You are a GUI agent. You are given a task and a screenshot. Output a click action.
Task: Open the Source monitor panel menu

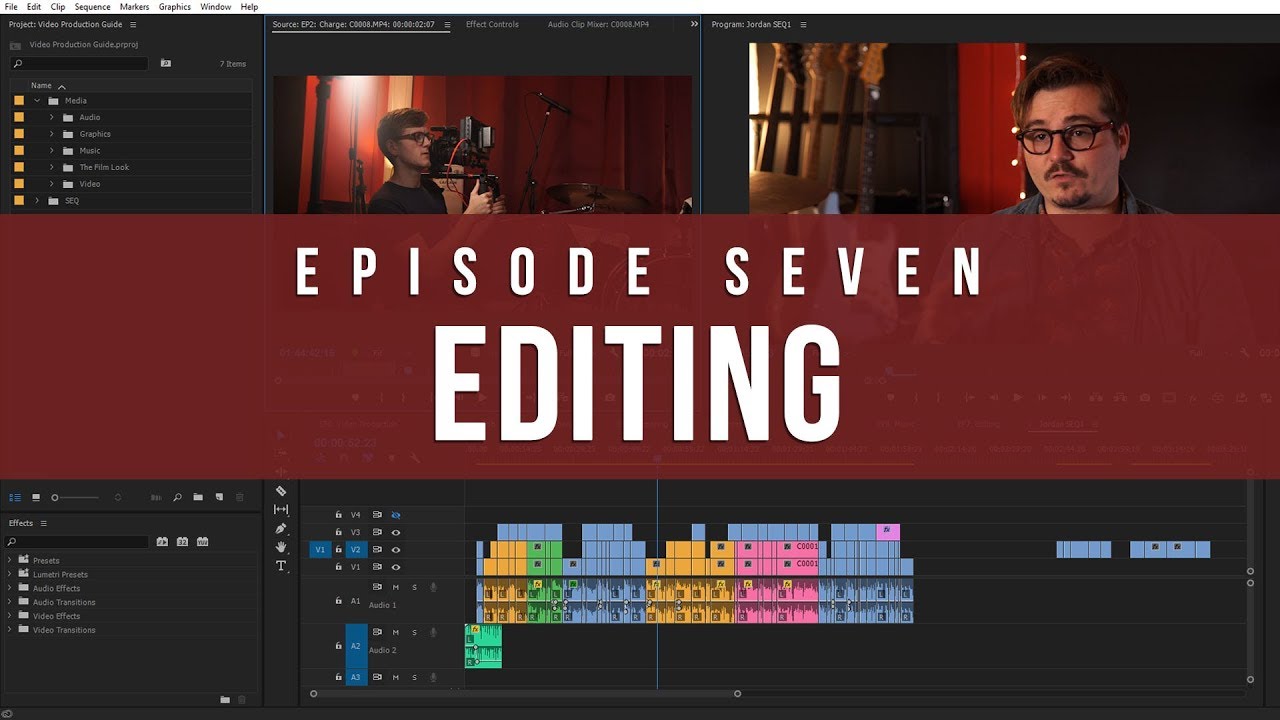point(447,24)
